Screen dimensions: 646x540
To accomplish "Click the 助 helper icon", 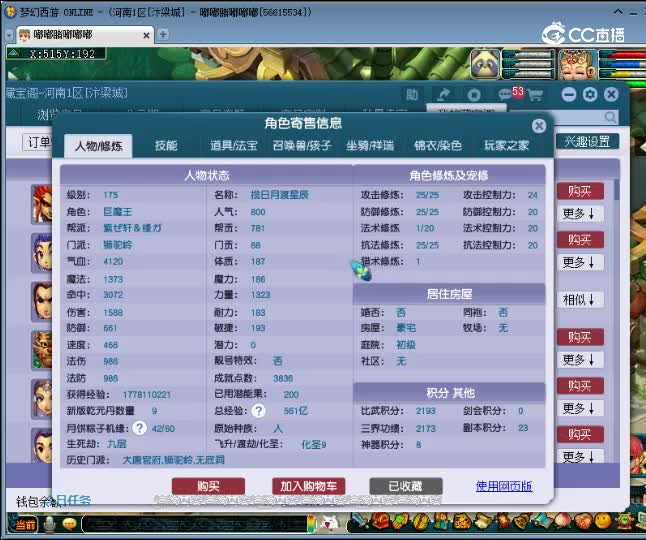I will pyautogui.click(x=412, y=95).
